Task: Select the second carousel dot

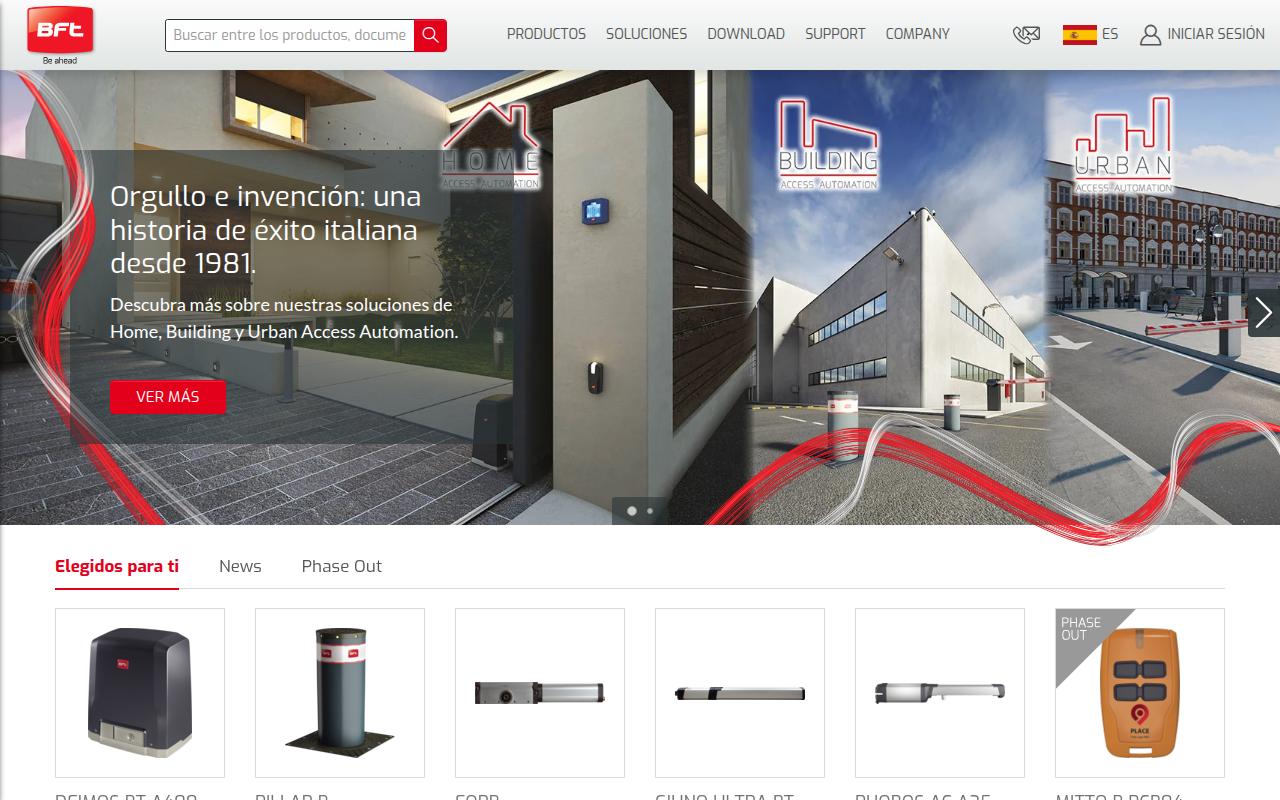Action: [x=650, y=511]
